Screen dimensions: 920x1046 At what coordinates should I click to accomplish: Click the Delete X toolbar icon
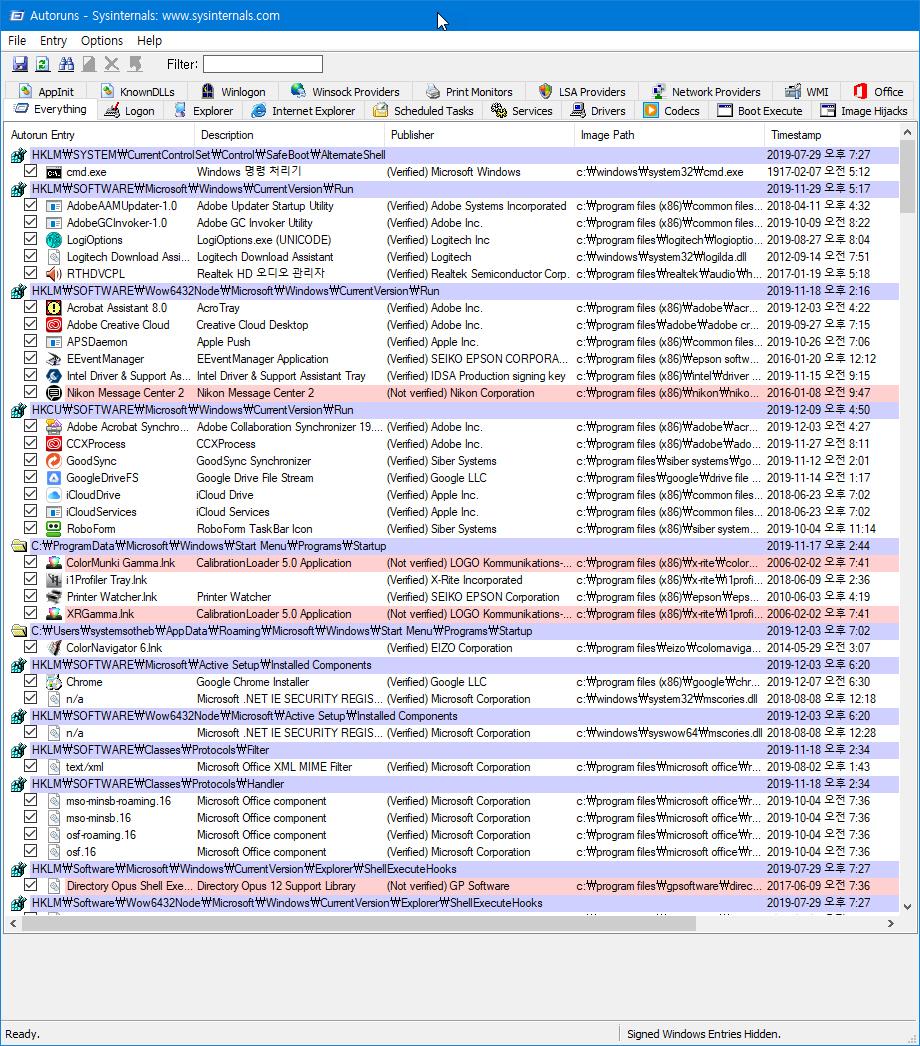coord(111,64)
